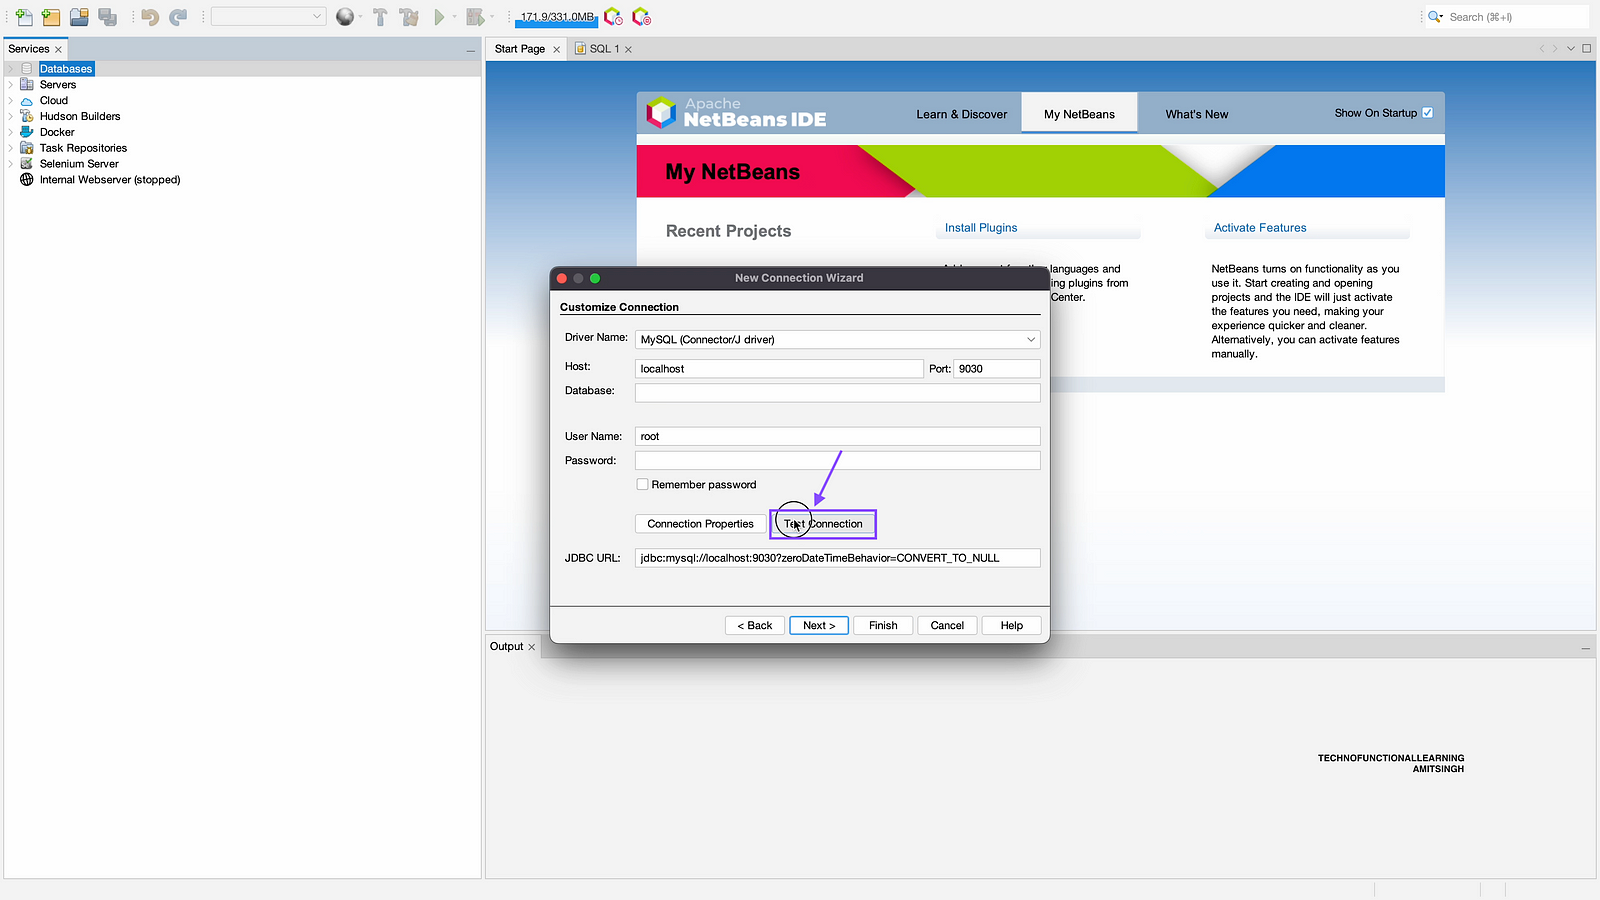The width and height of the screenshot is (1600, 900).
Task: Click the Open Project toolbar icon
Action: tap(79, 17)
